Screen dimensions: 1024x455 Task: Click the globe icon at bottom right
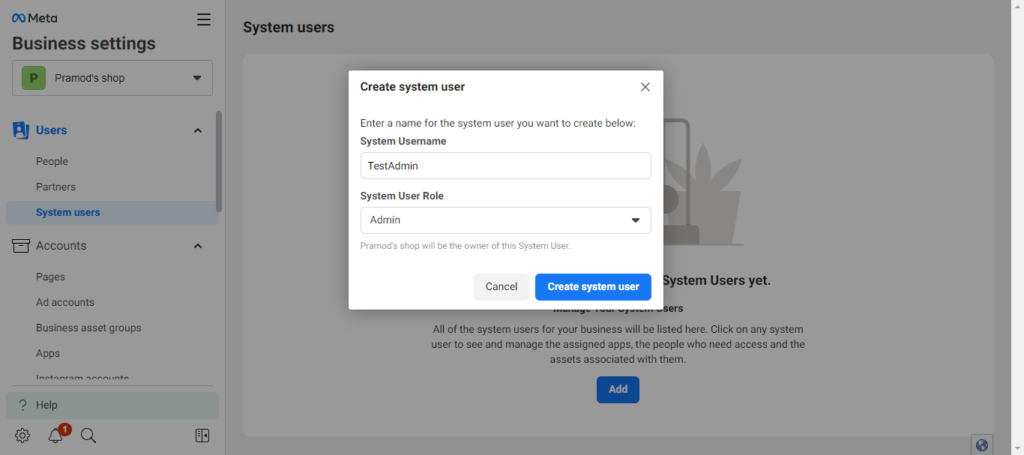click(x=981, y=445)
